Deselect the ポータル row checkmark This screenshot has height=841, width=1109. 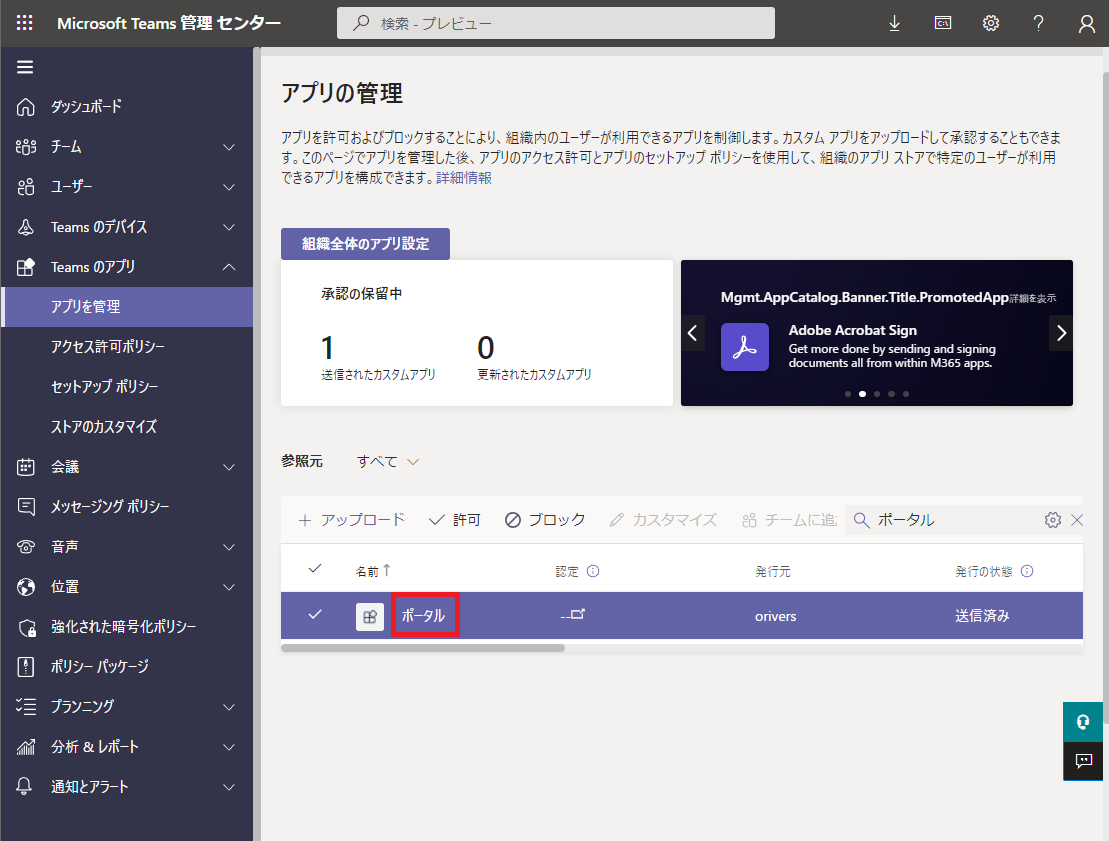point(315,615)
